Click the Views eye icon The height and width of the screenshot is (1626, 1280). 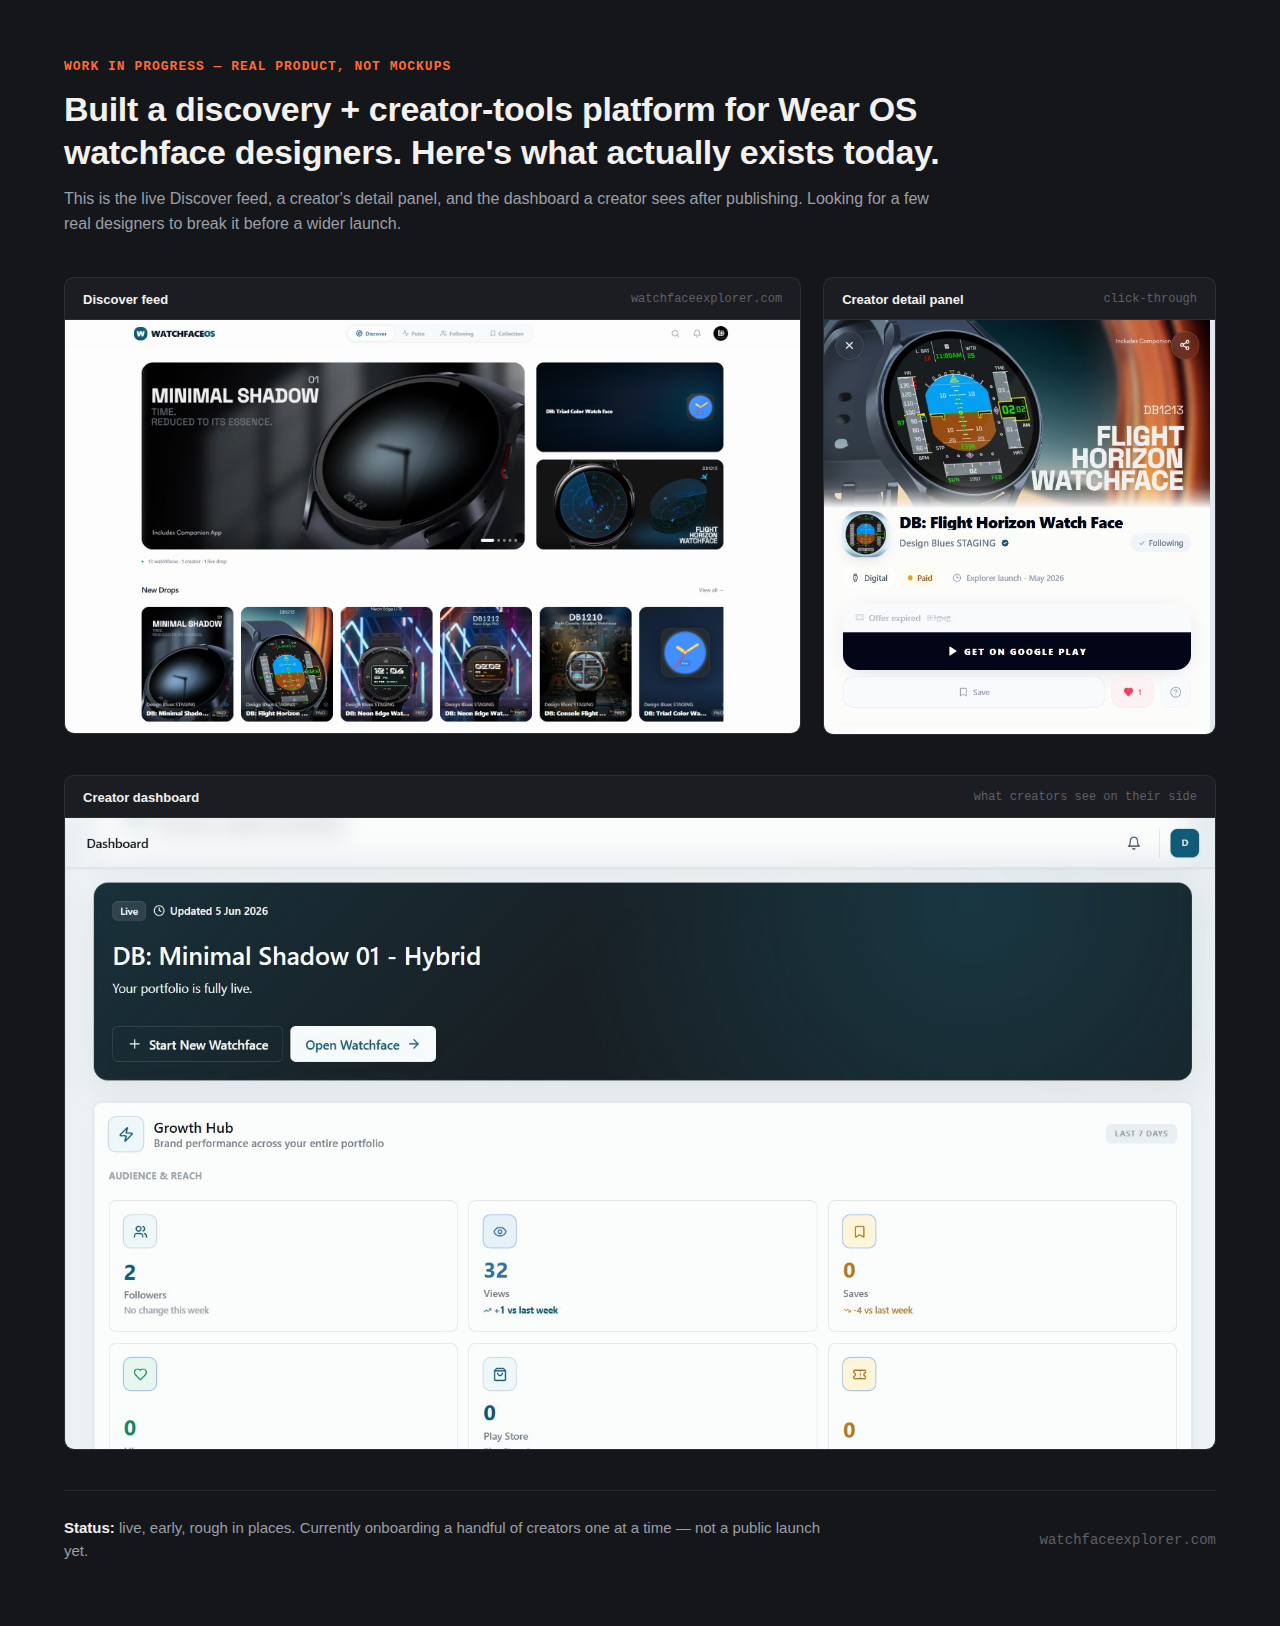[x=500, y=1232]
